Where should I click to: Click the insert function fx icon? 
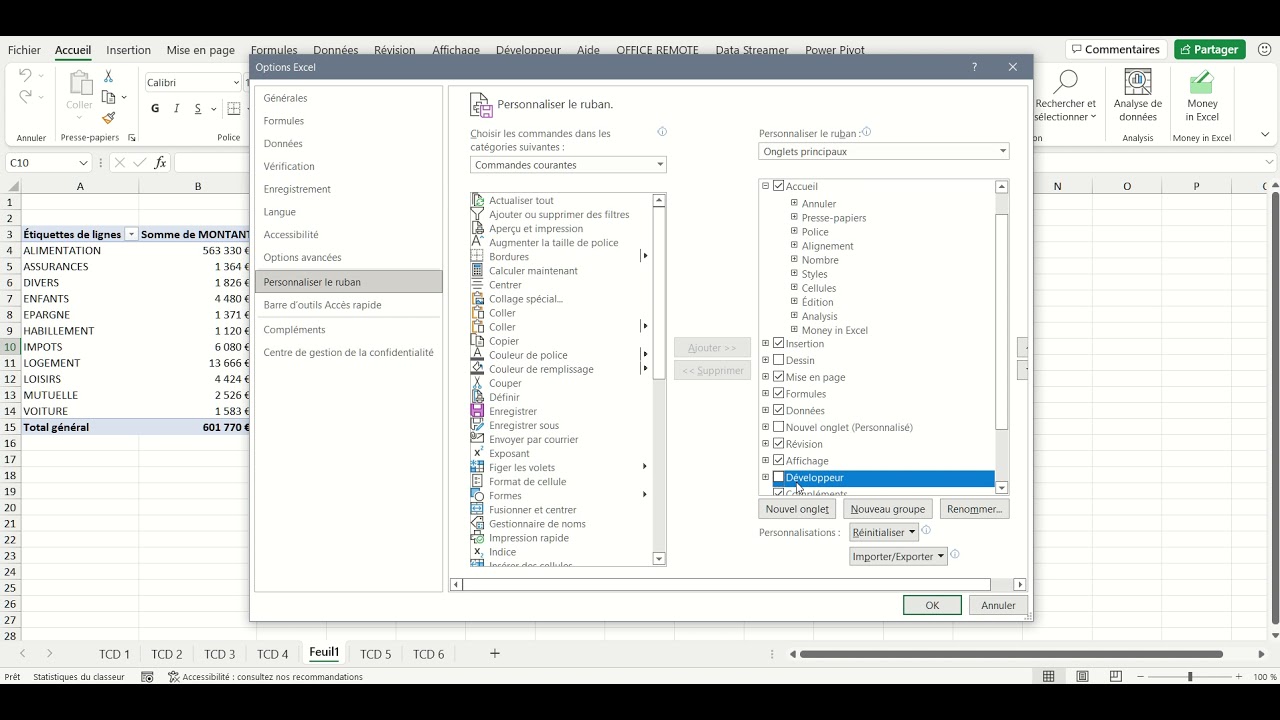(x=160, y=162)
